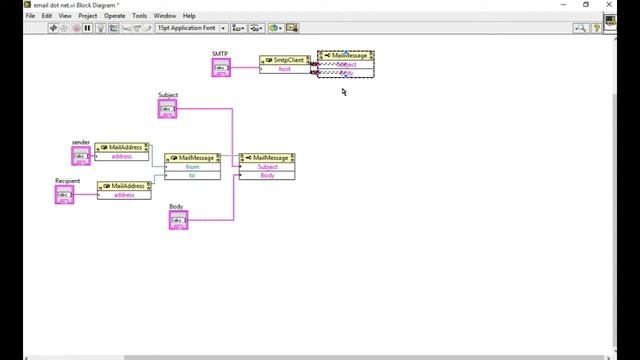
Task: Click the VI icon in top-right corner
Action: [610, 21]
